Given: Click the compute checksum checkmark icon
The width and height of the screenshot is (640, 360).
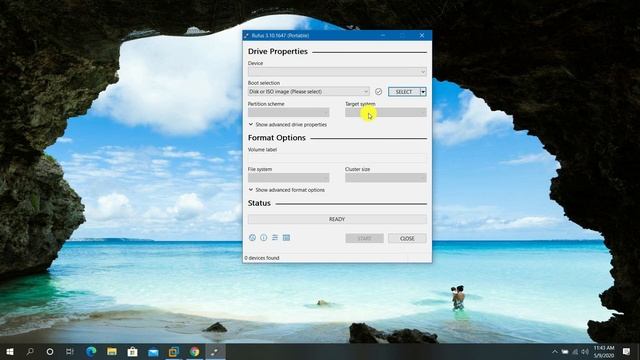Looking at the screenshot, I should (x=378, y=91).
